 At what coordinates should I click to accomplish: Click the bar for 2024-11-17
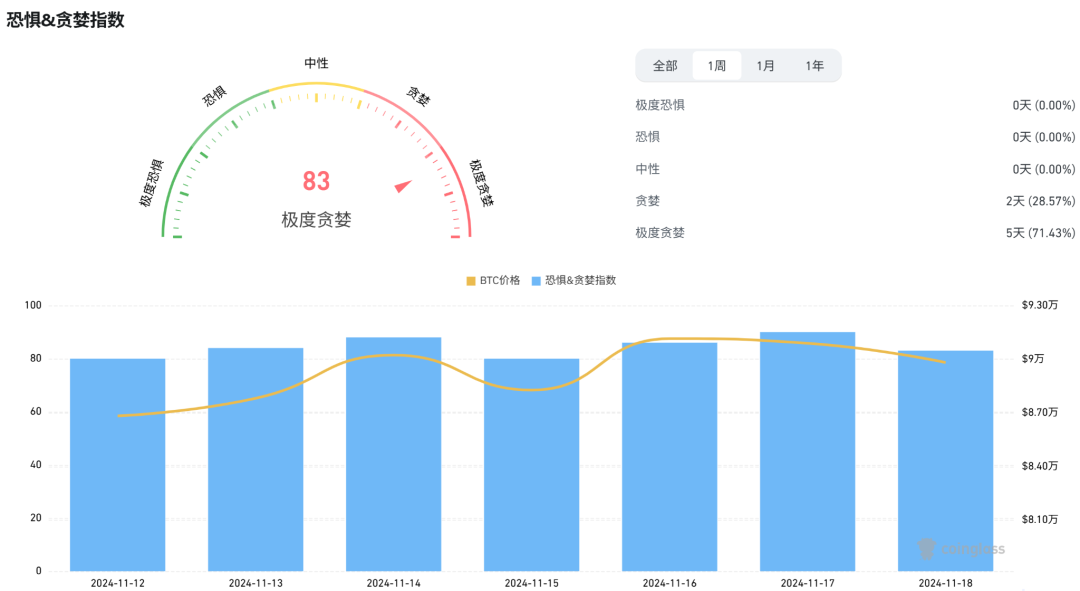(807, 451)
